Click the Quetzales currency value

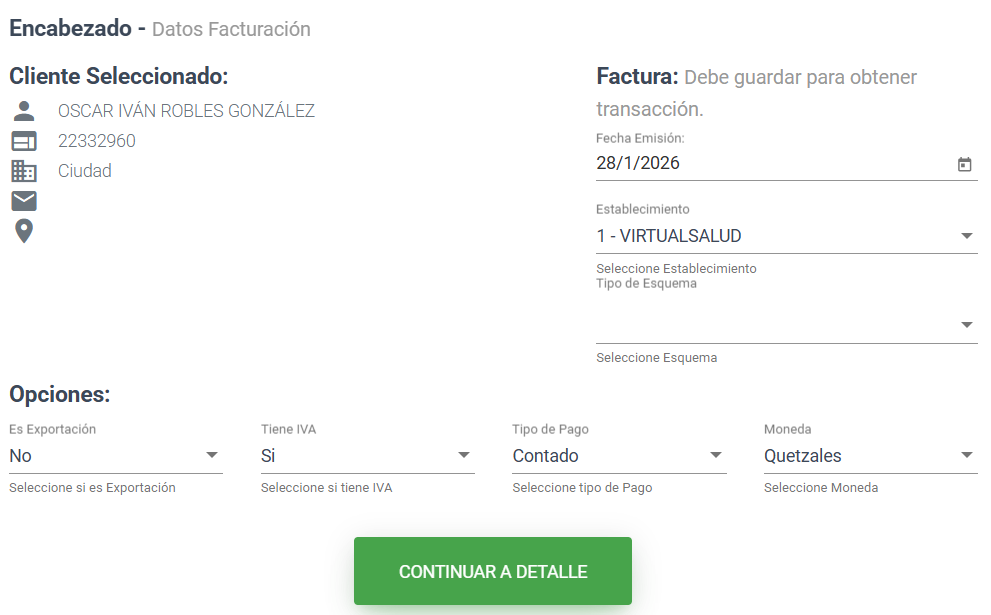click(x=802, y=456)
